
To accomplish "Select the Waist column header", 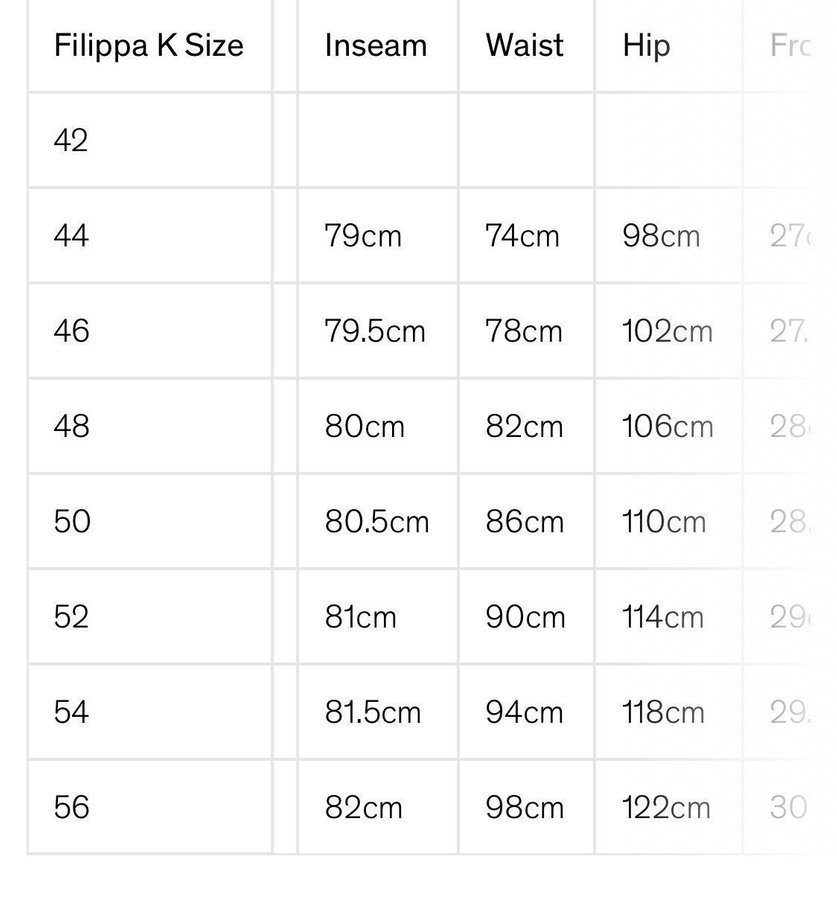I will click(x=524, y=46).
